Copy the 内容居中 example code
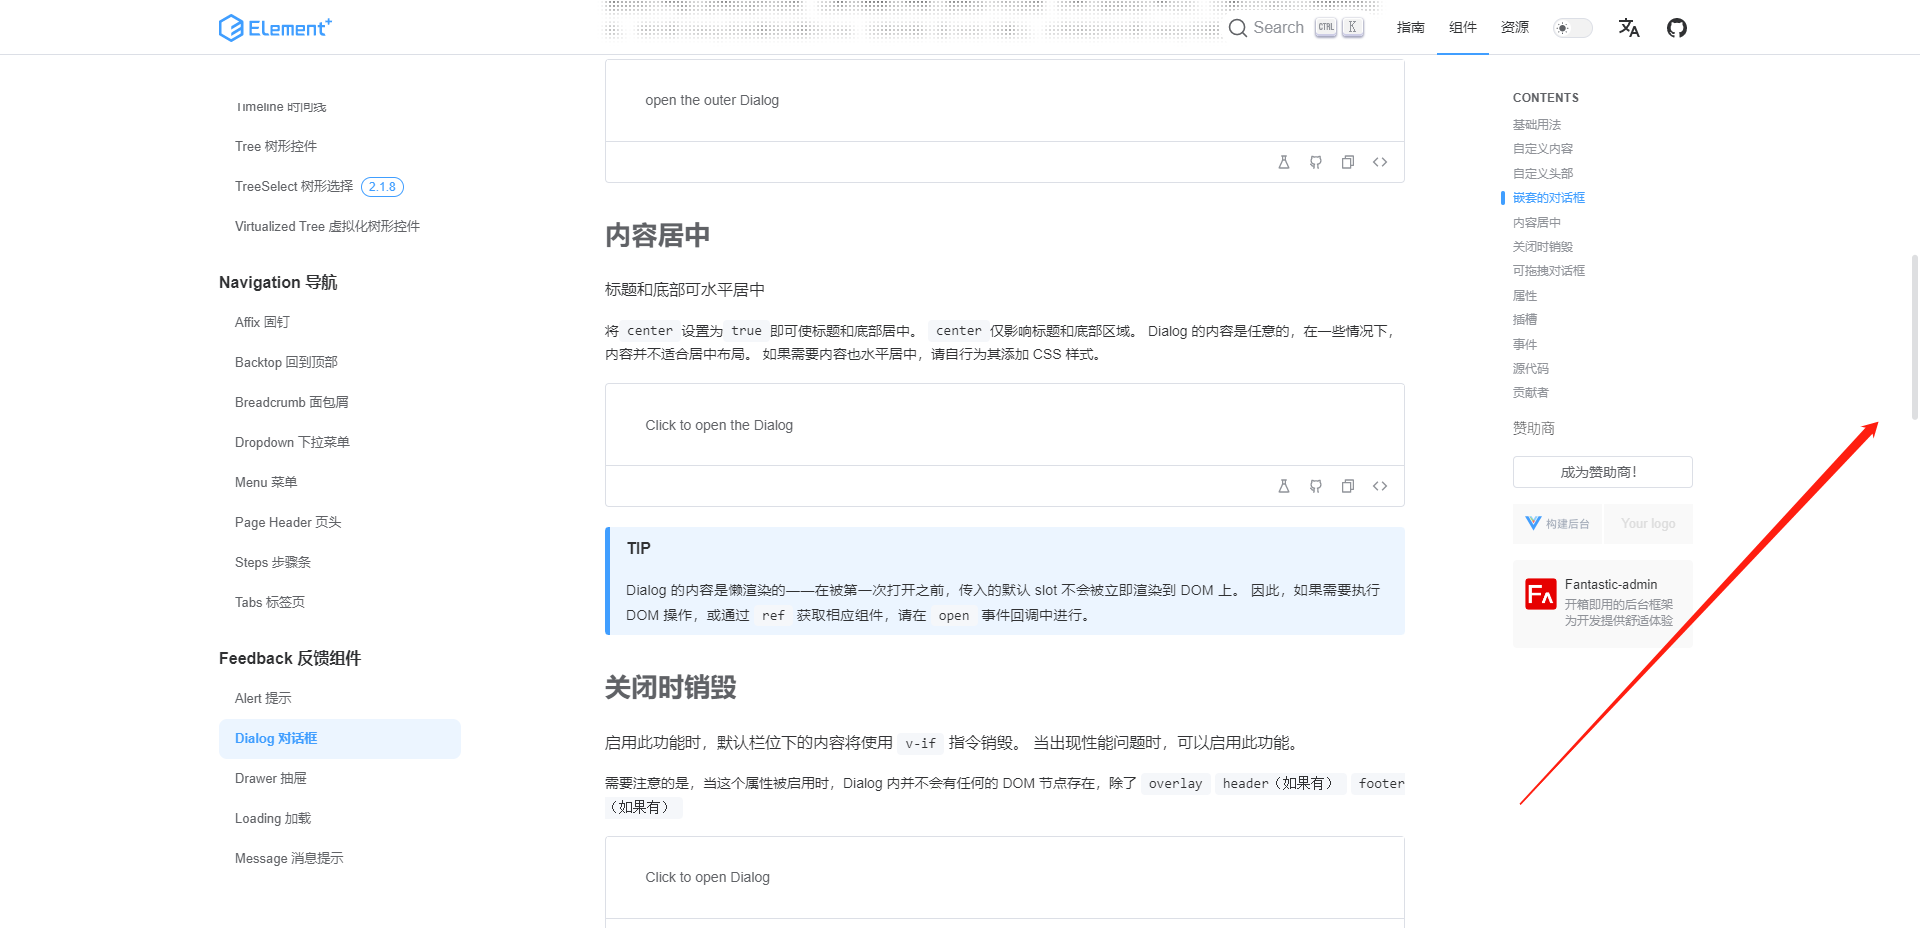This screenshot has width=1920, height=928. 1347,486
